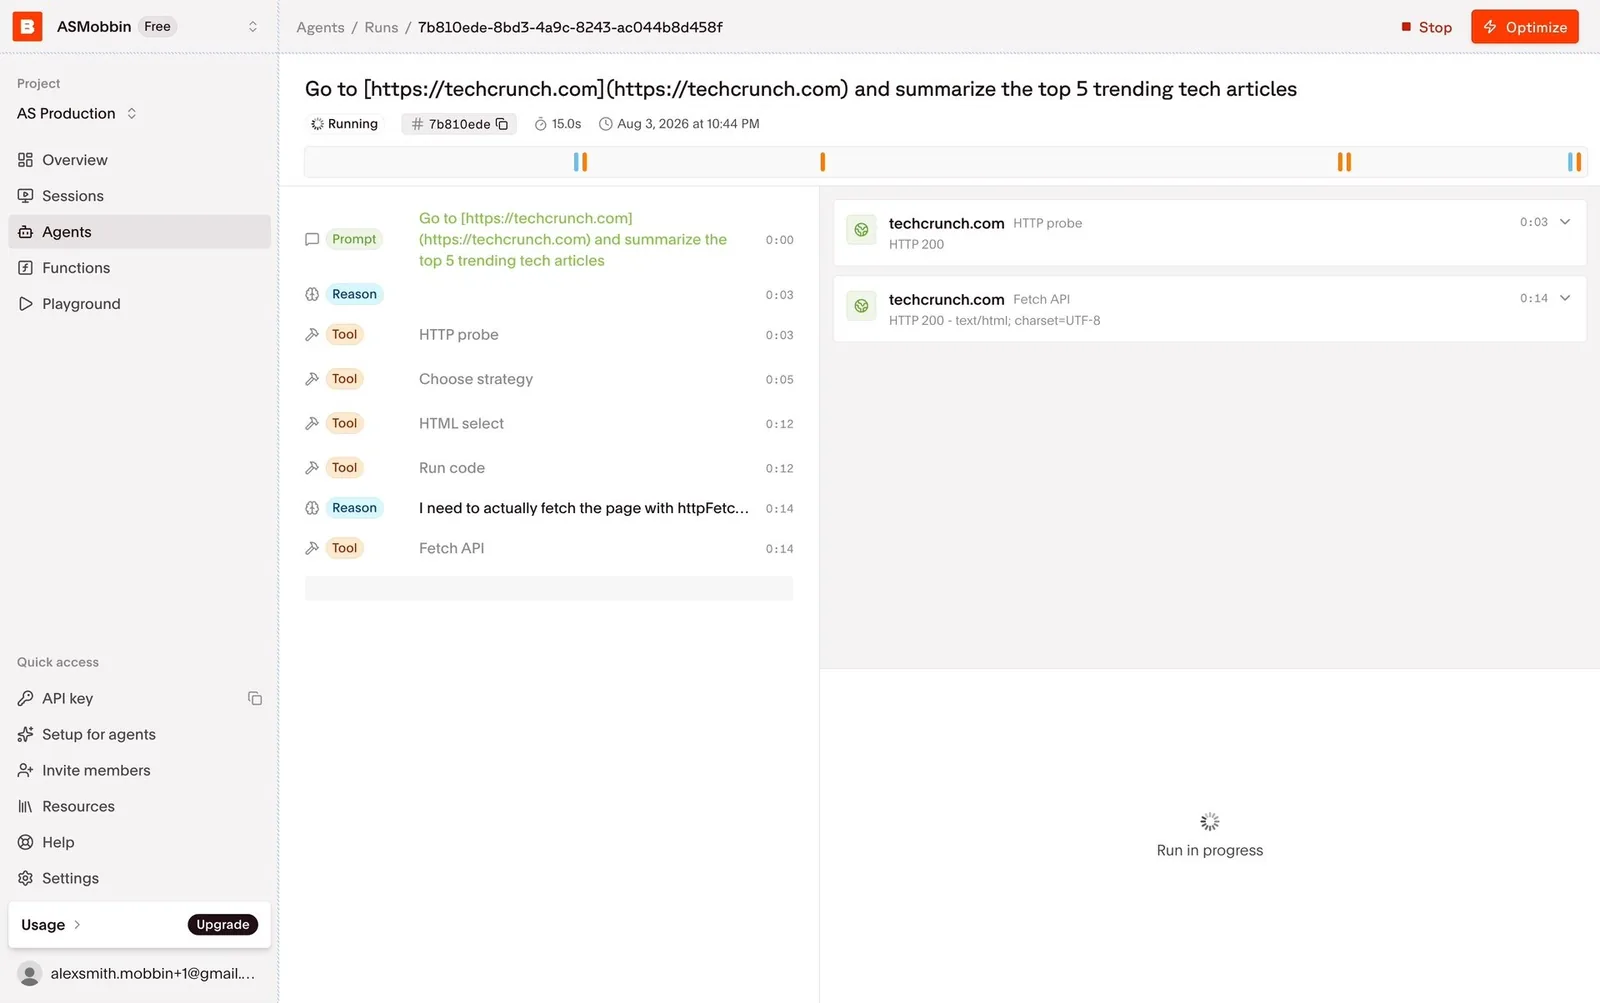Click the Optimize button
Screen dimensions: 1600x1003
click(x=1524, y=27)
